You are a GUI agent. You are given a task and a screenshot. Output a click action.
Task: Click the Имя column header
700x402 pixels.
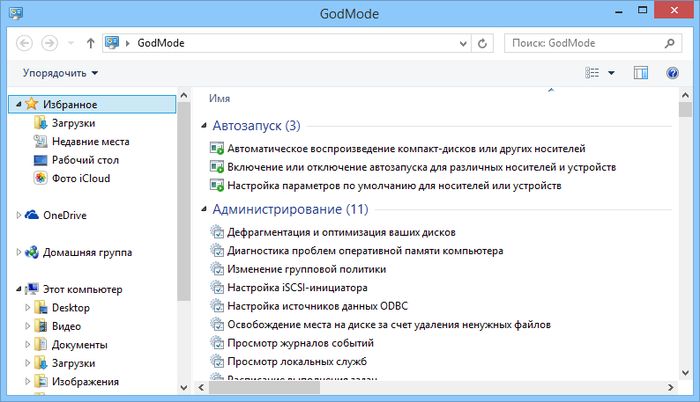[x=219, y=98]
